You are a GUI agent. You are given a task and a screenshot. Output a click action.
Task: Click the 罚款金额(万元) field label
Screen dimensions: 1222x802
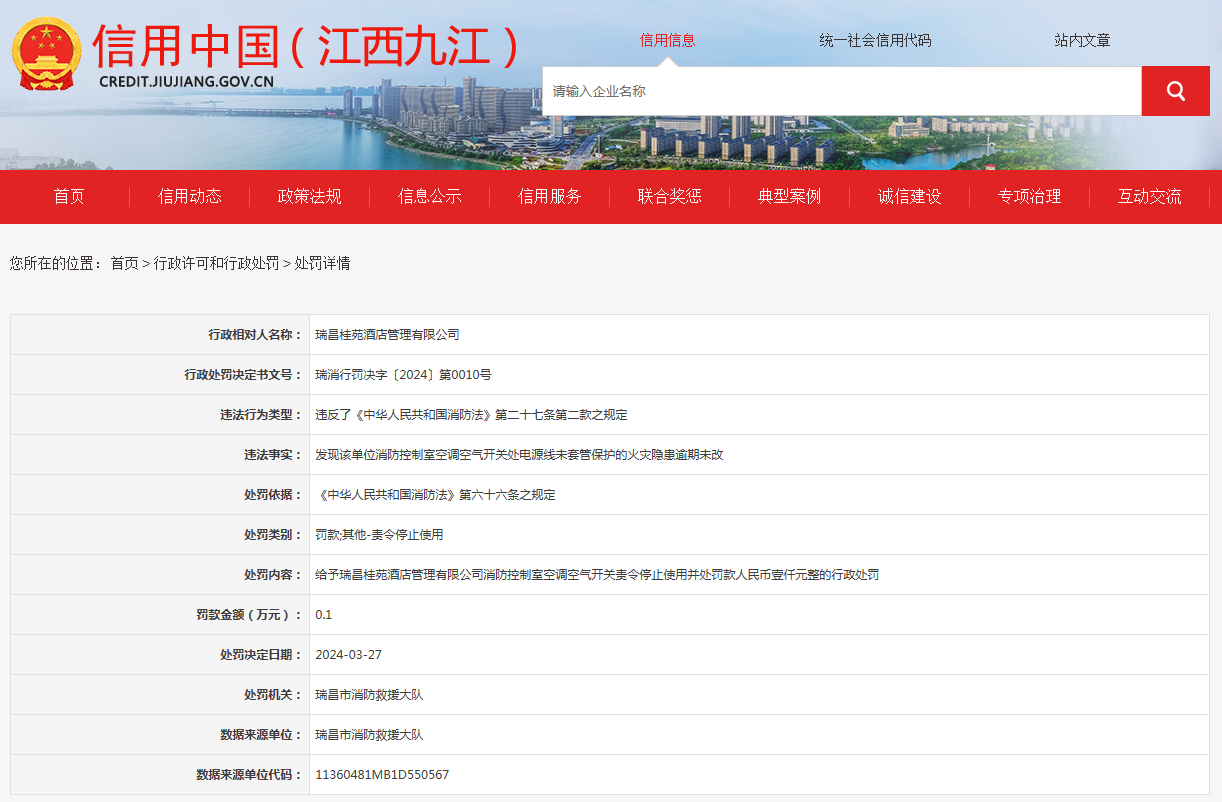249,615
